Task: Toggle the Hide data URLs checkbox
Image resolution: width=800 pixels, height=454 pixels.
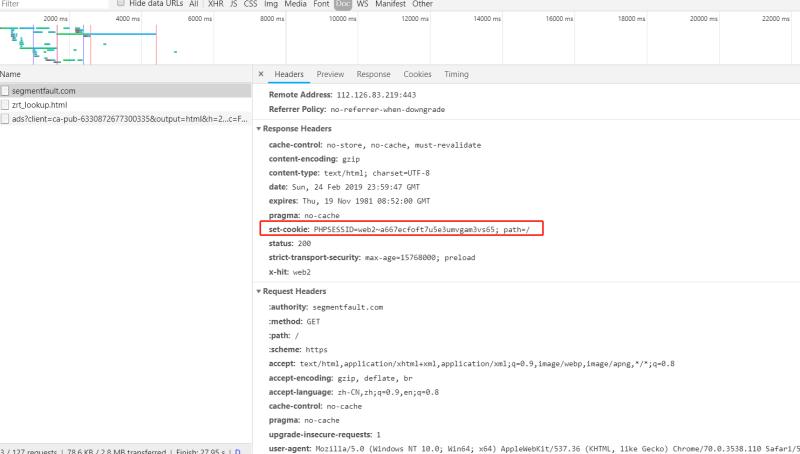Action: tap(121, 3)
